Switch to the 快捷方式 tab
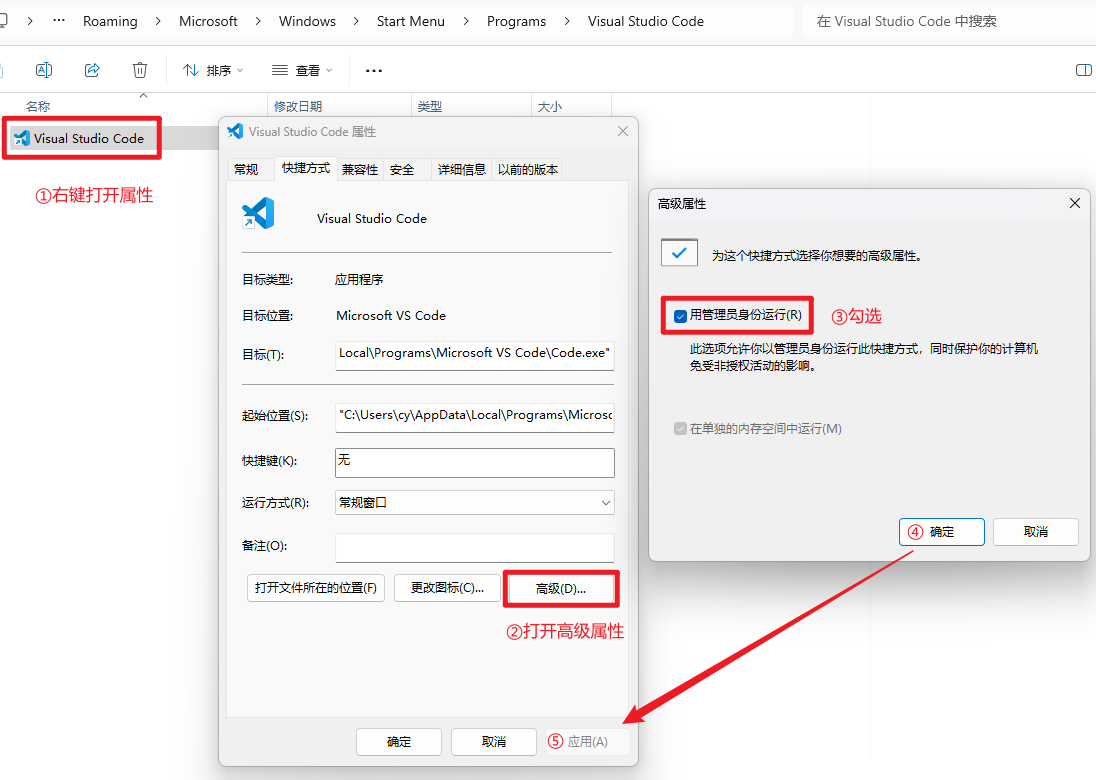Screen dimensions: 1096x780 305,168
